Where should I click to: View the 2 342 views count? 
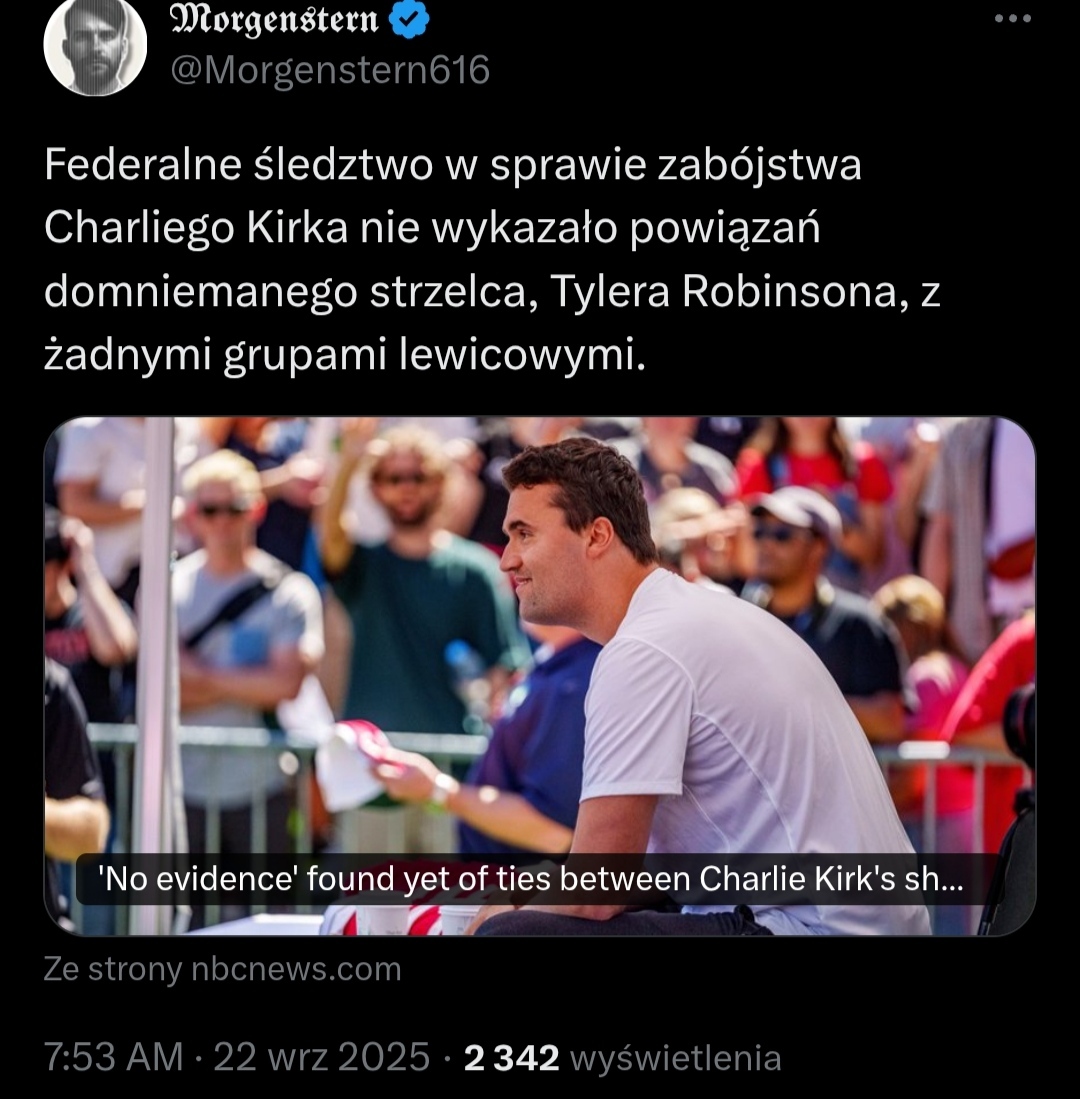pos(512,1058)
